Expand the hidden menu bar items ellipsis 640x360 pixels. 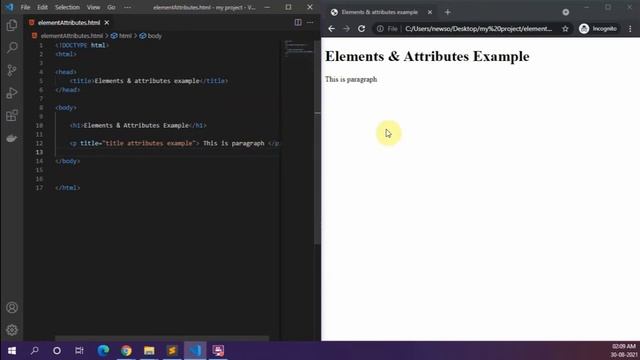click(x=127, y=7)
